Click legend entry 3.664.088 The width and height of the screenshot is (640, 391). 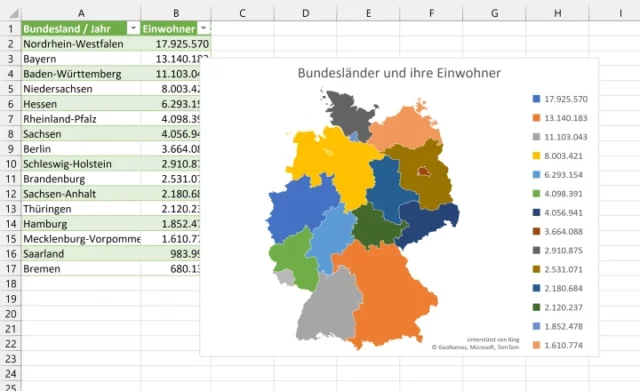(558, 231)
